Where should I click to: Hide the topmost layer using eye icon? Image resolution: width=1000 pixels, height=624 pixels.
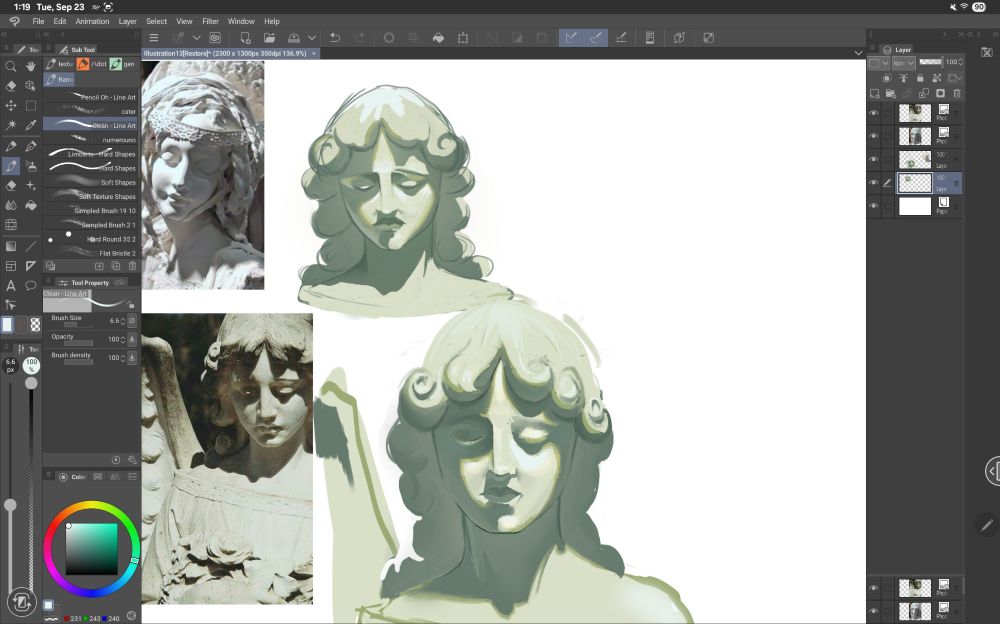[x=873, y=113]
